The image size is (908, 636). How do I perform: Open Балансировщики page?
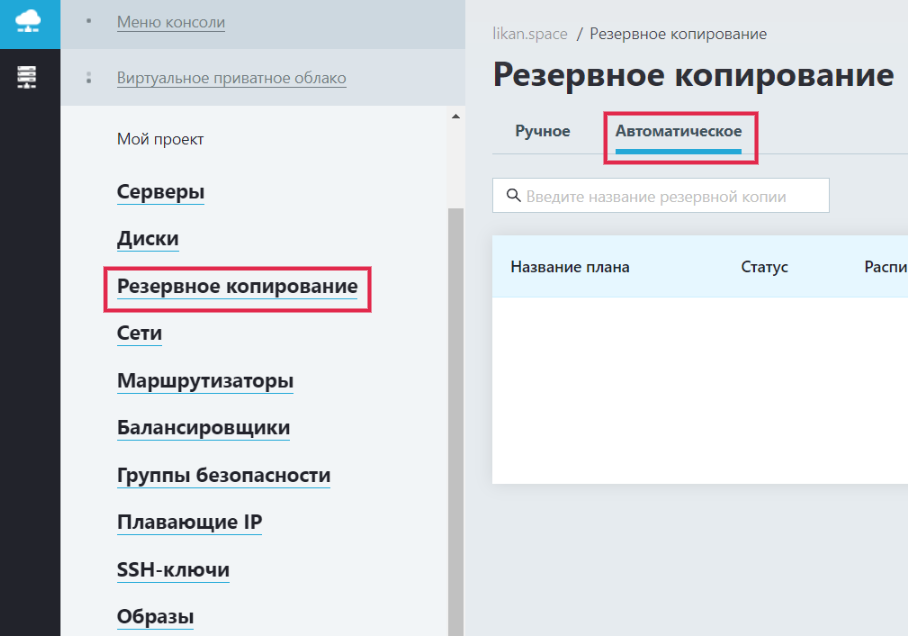coord(203,427)
